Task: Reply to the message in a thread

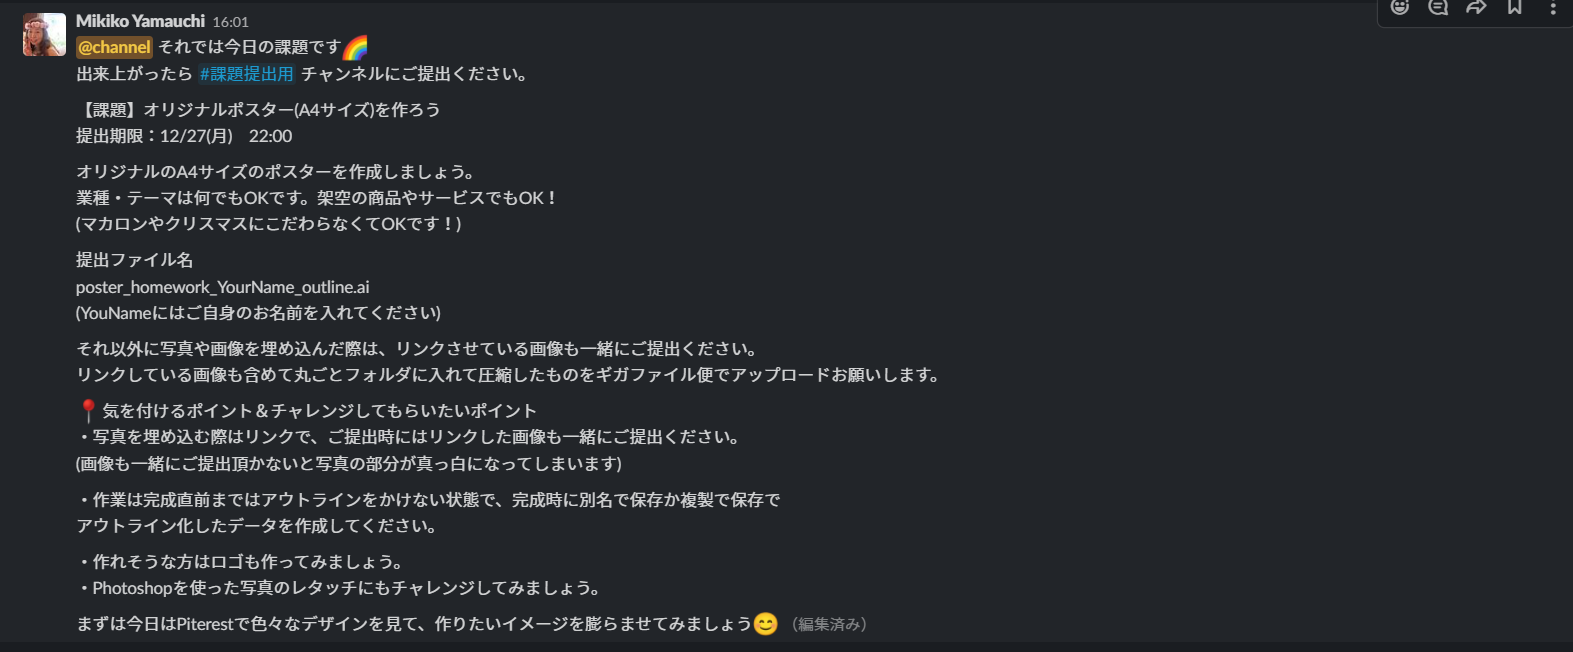Action: tap(1437, 7)
